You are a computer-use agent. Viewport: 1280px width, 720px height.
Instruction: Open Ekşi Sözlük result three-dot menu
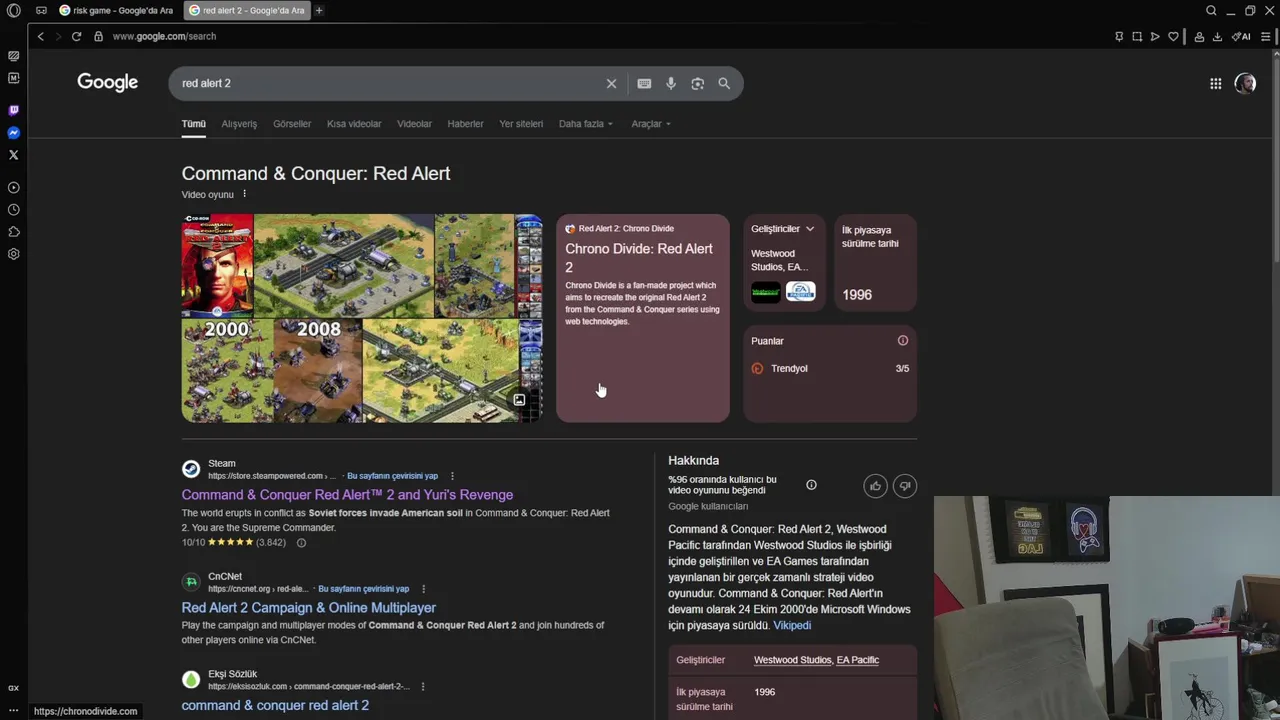(x=423, y=687)
